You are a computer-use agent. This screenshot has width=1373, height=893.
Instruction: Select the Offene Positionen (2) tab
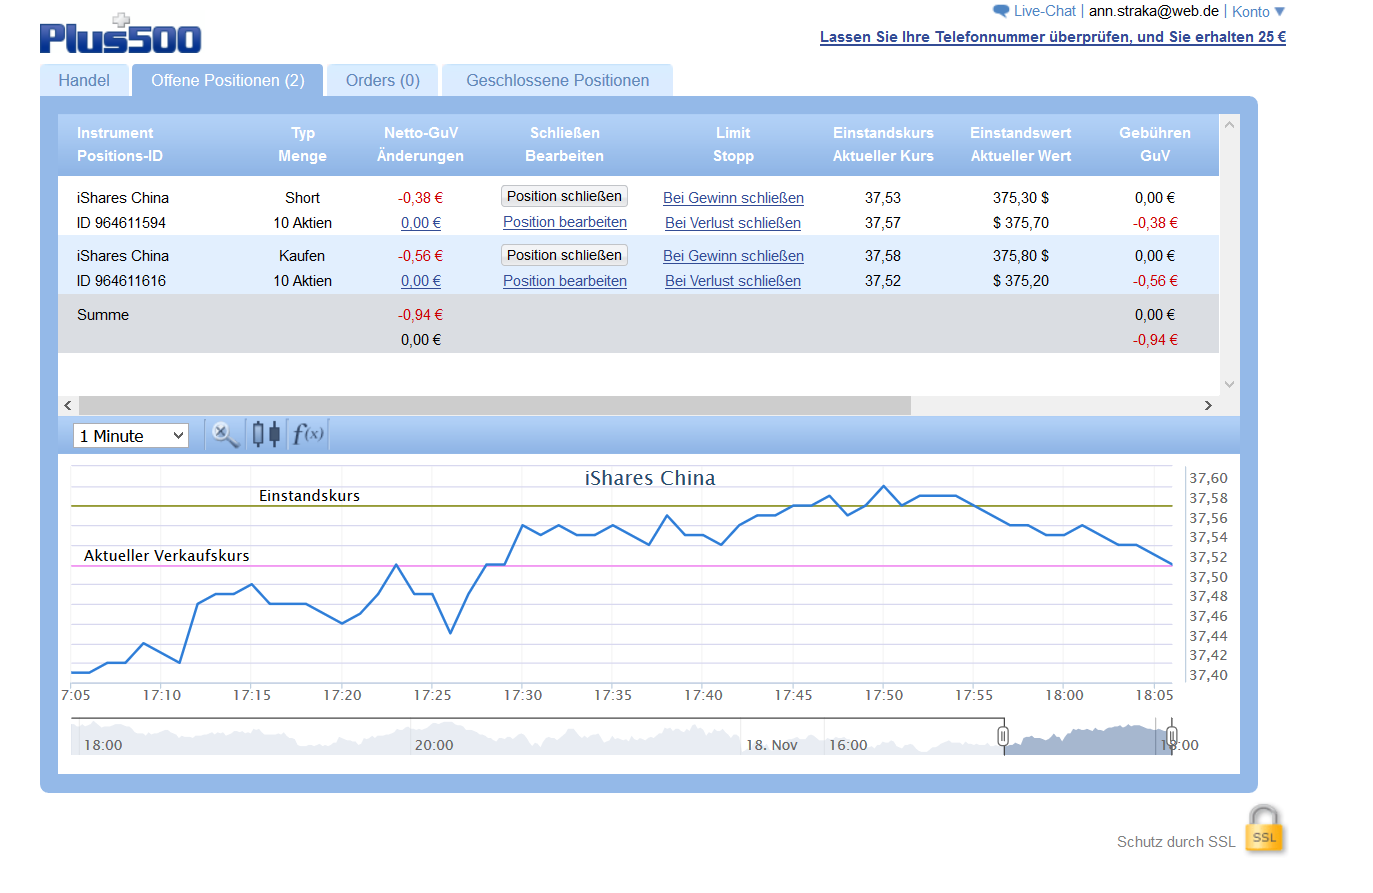(228, 80)
